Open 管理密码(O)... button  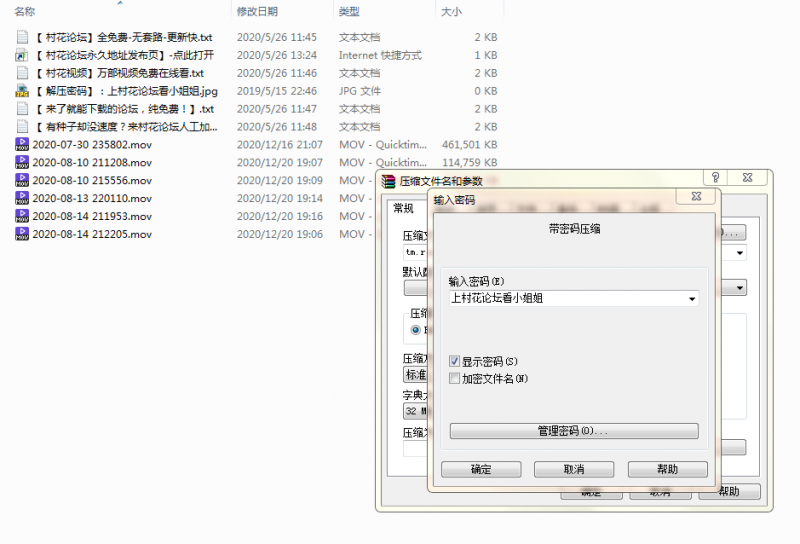coord(574,431)
